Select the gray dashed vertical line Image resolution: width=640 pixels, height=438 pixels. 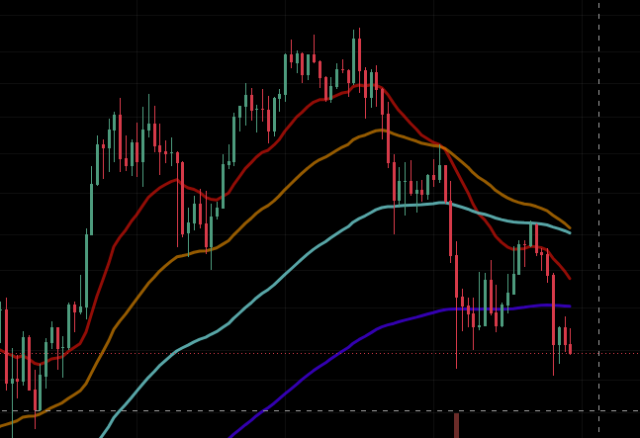(599, 219)
